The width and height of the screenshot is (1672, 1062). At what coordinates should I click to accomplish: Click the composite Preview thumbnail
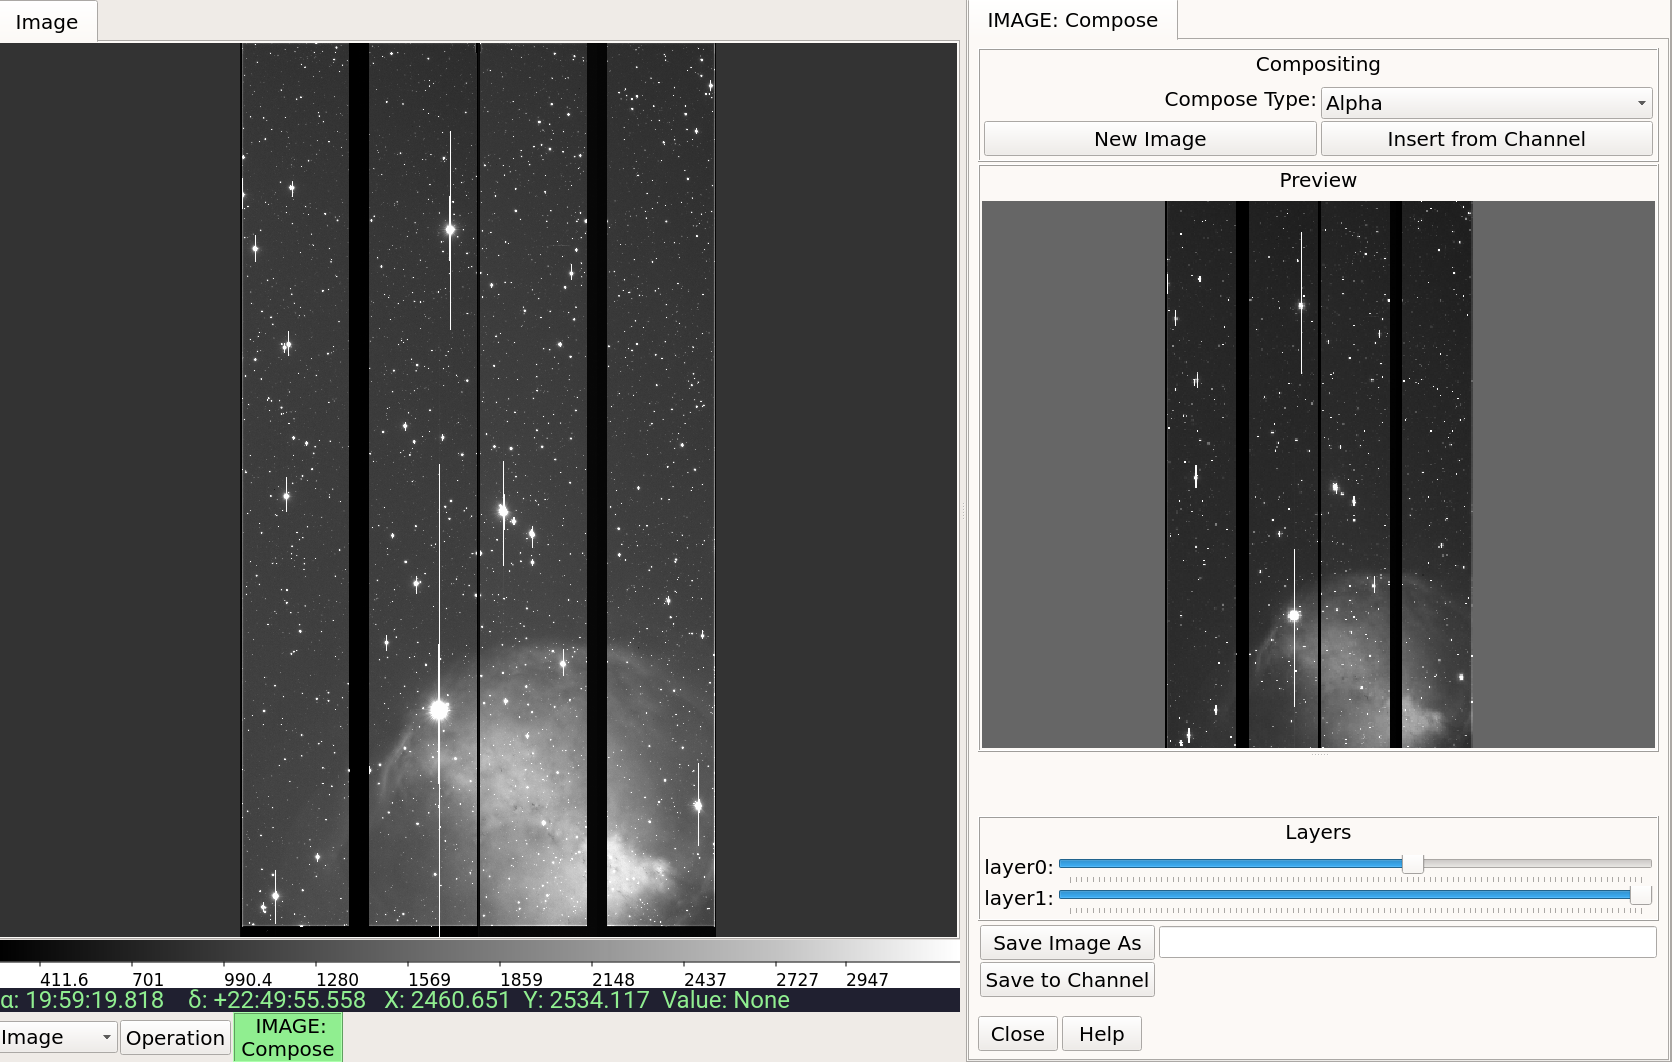pyautogui.click(x=1318, y=475)
